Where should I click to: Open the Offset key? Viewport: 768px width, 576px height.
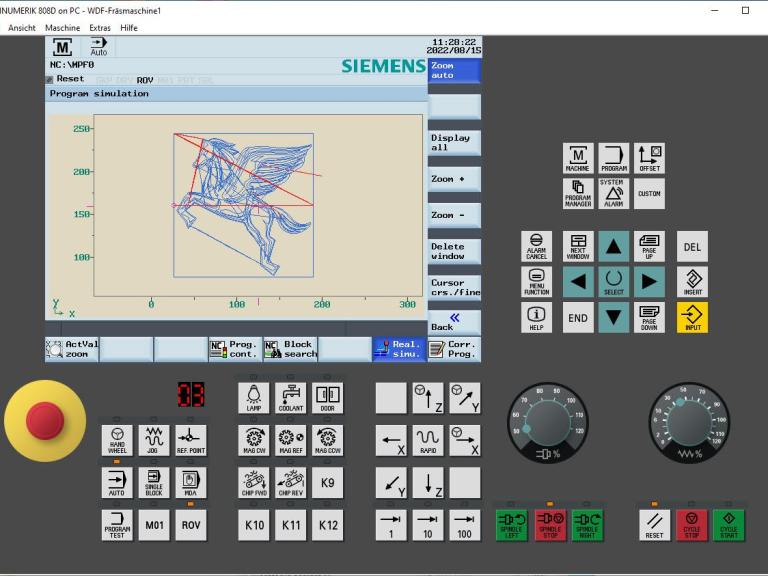coord(649,158)
